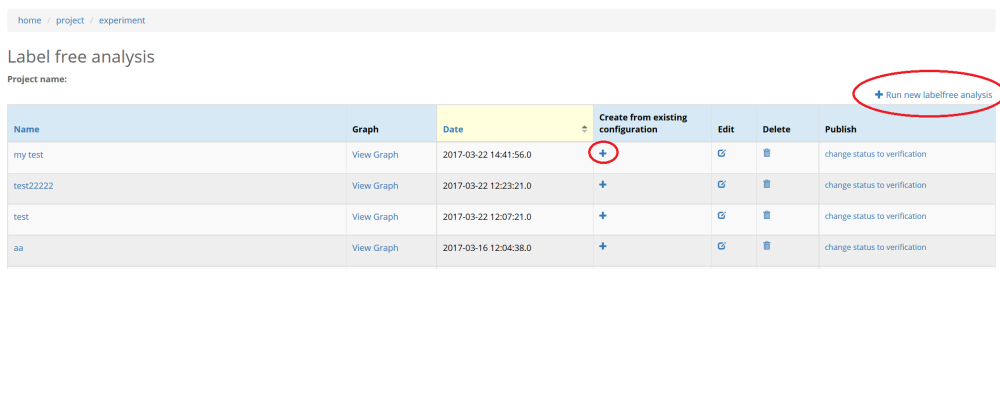Delete the my test analysis
1000x413 pixels.
[767, 153]
